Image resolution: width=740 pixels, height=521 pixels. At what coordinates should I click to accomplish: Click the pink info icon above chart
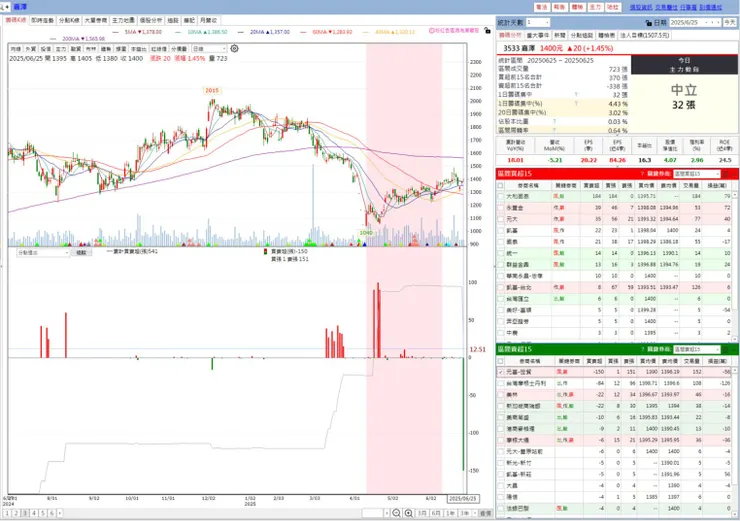click(431, 30)
